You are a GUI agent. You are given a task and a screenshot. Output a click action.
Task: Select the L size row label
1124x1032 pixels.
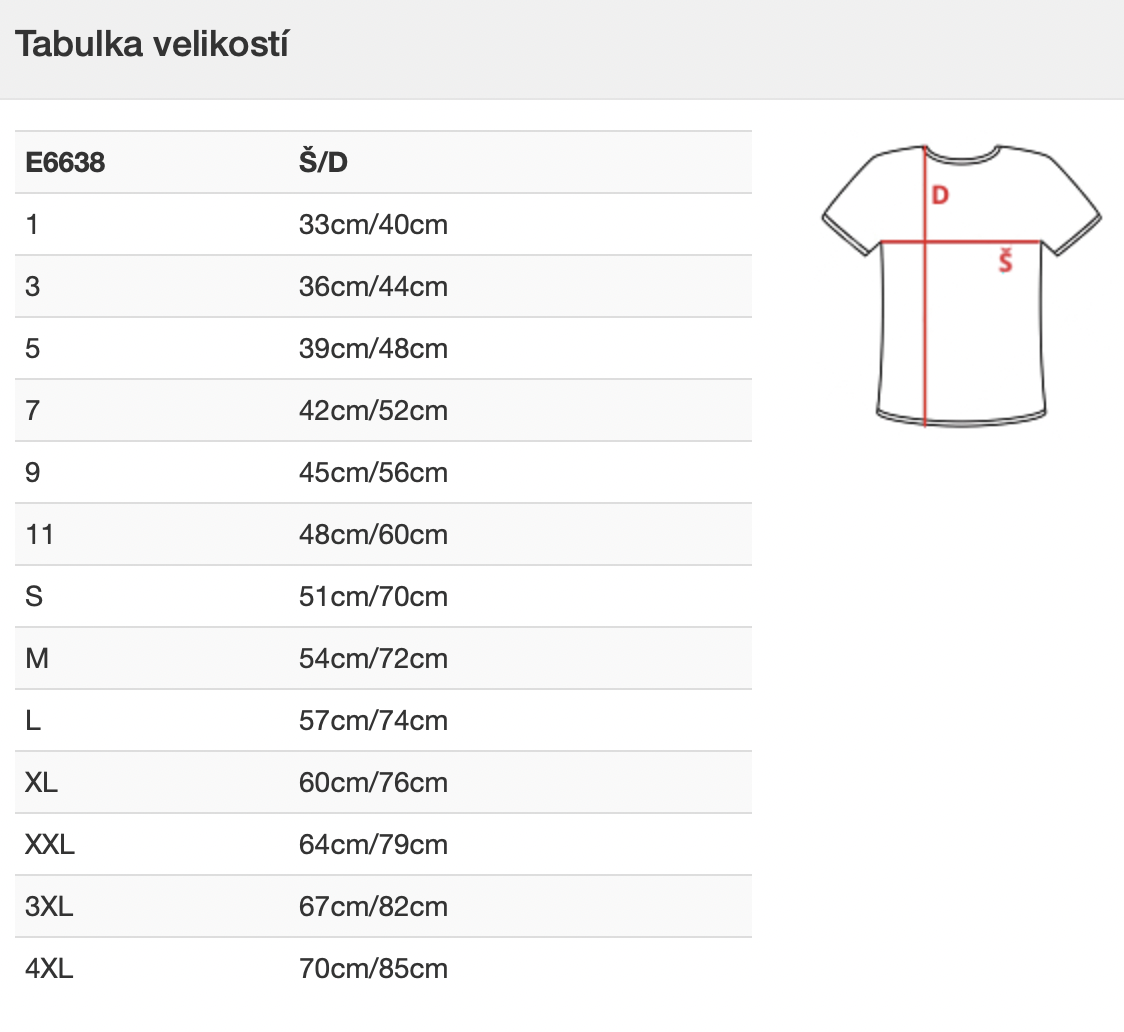[x=33, y=721]
